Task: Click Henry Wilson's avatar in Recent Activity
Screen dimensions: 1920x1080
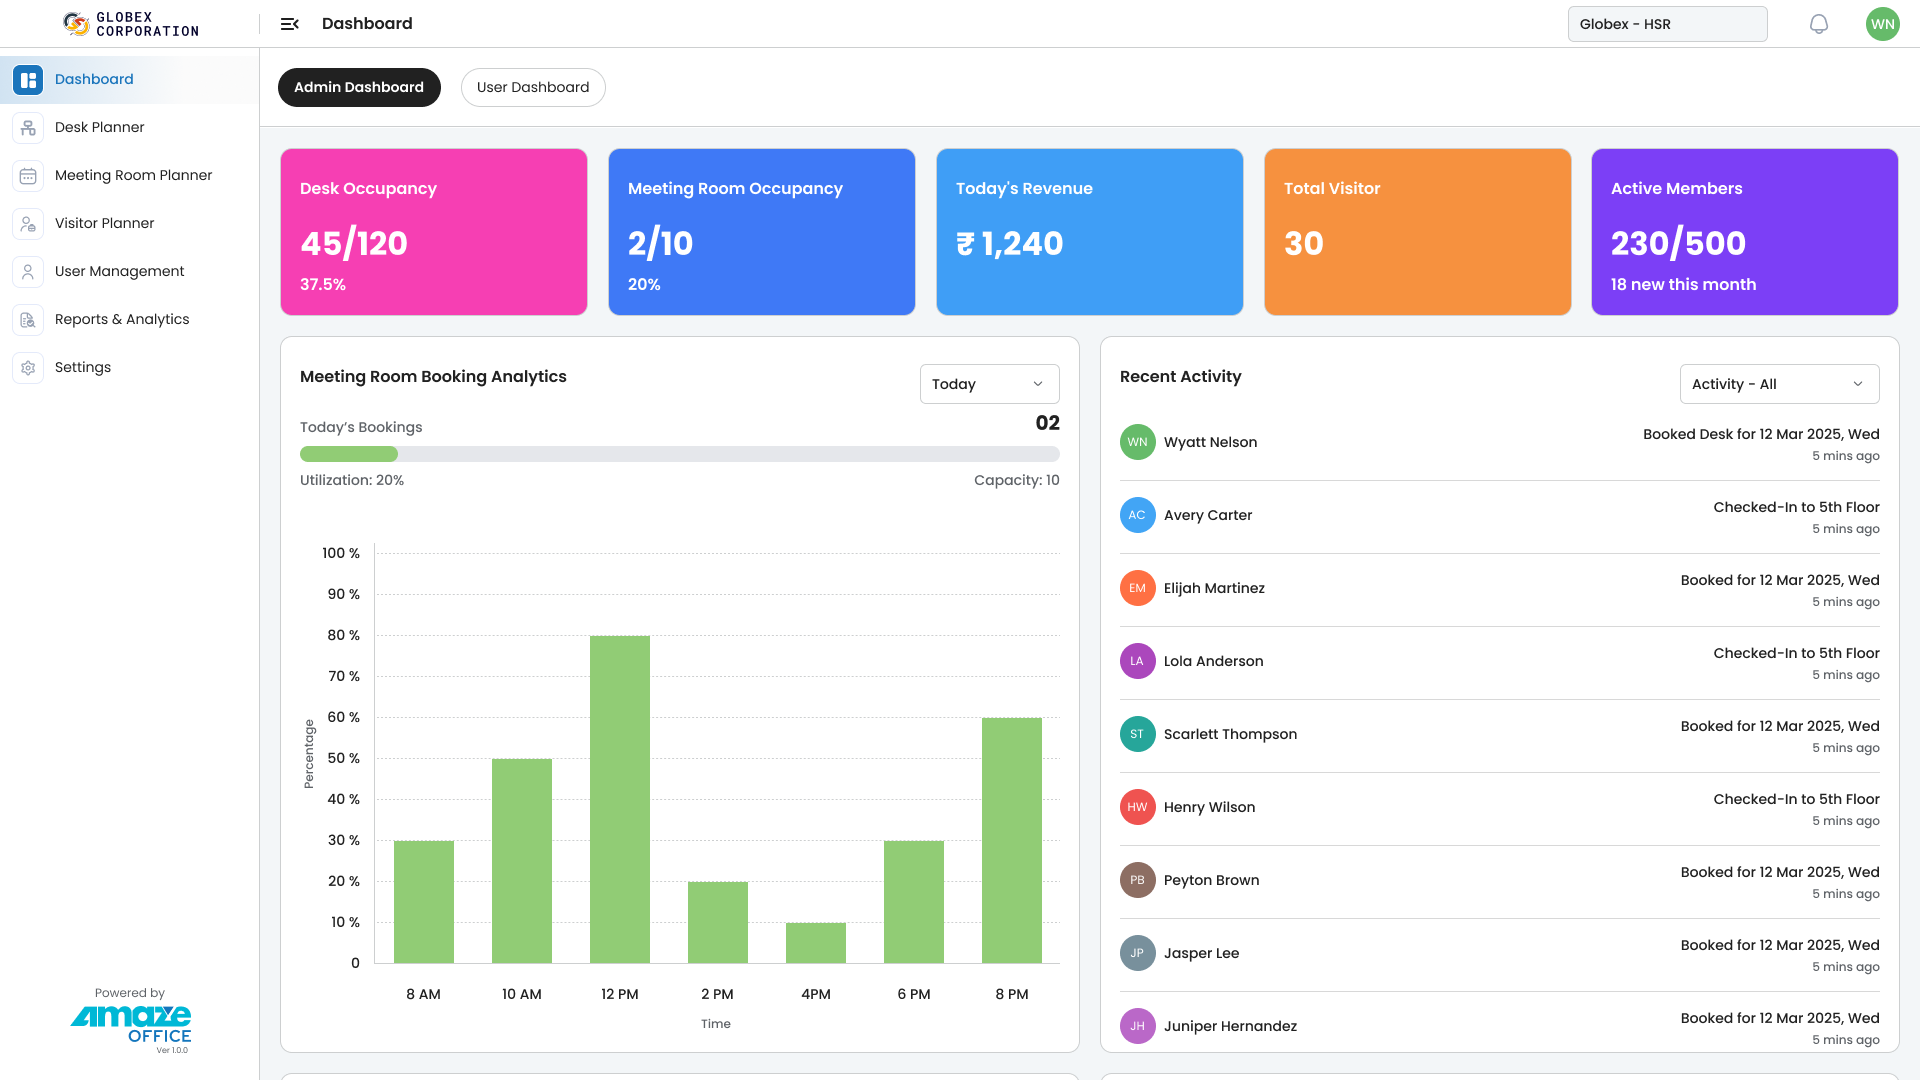Action: coord(1137,807)
